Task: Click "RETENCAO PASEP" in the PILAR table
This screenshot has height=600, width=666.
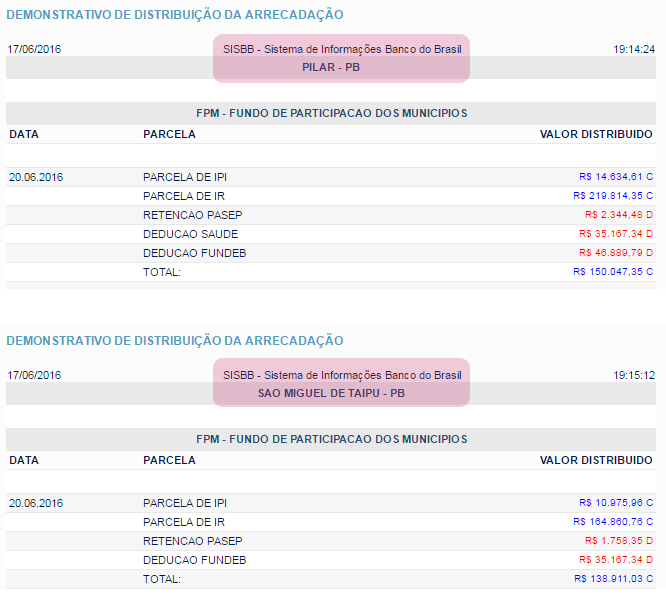Action: [x=192, y=215]
